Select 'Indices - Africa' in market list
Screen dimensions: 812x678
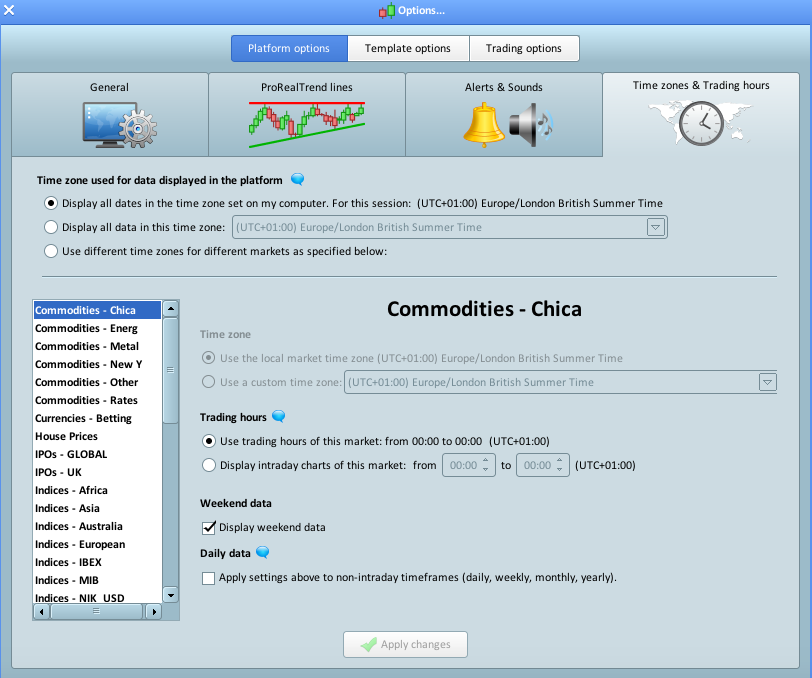(x=97, y=490)
